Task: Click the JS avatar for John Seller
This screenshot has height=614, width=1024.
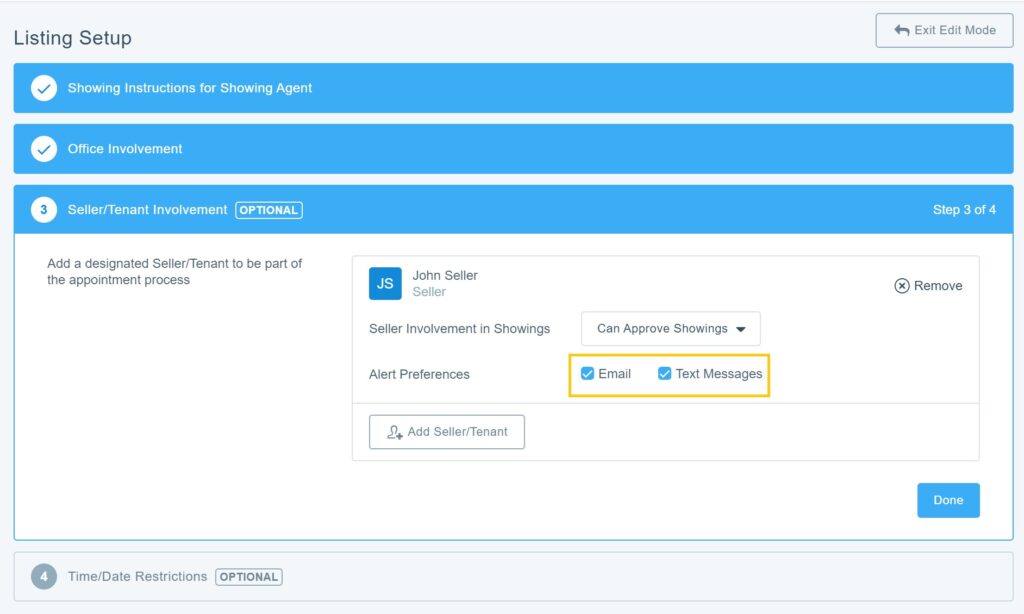Action: click(385, 284)
